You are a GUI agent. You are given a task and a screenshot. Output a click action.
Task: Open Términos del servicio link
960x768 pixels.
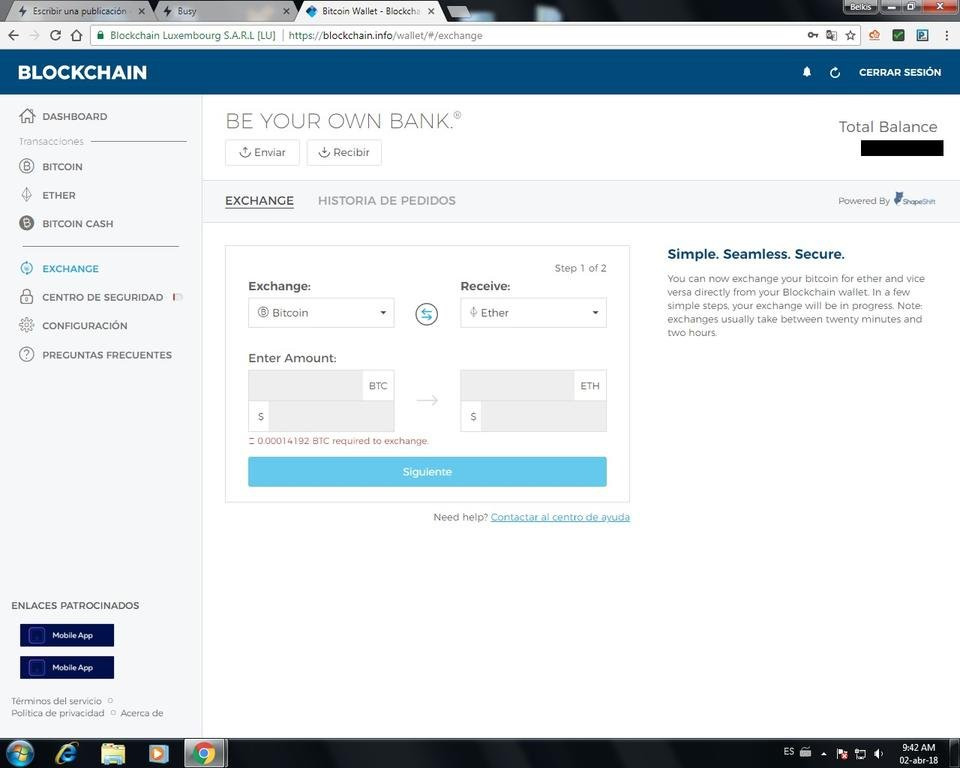[56, 701]
